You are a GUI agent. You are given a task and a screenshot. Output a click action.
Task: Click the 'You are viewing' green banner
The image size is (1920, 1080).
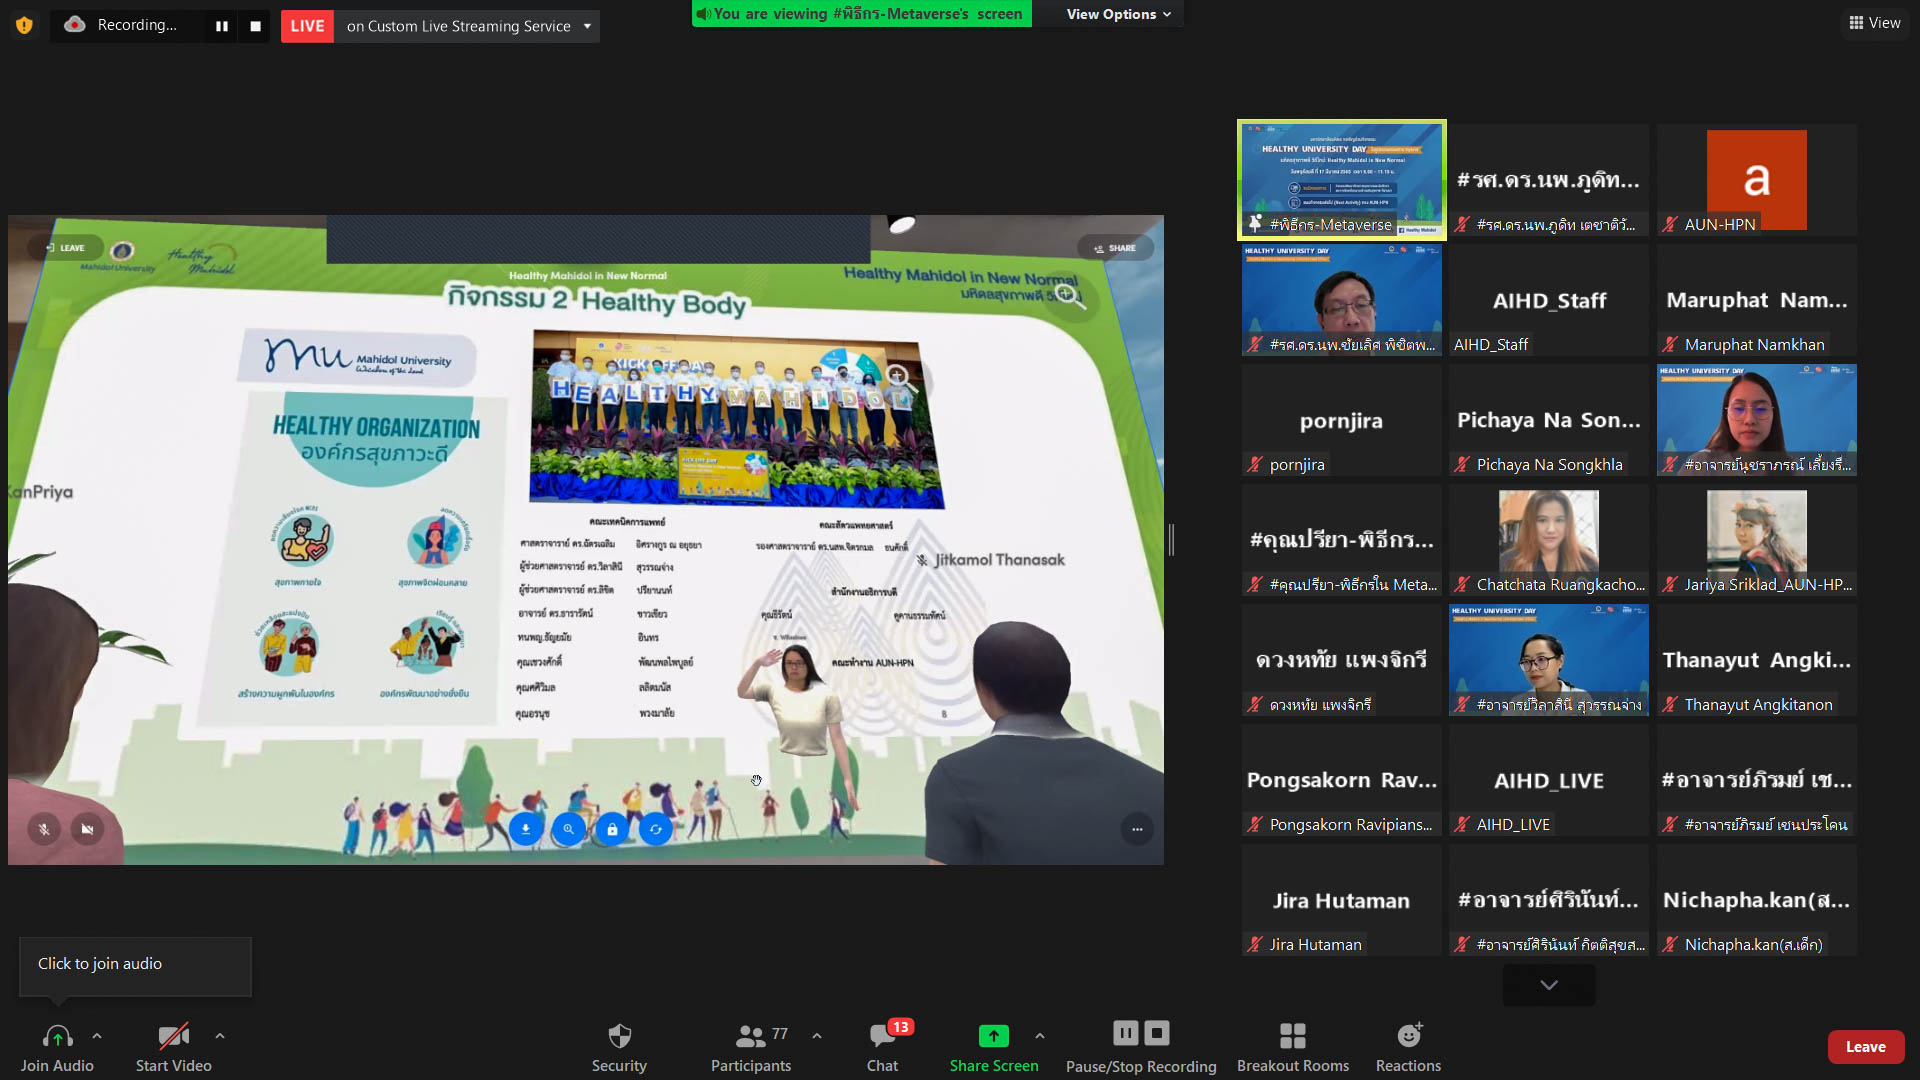861,14
